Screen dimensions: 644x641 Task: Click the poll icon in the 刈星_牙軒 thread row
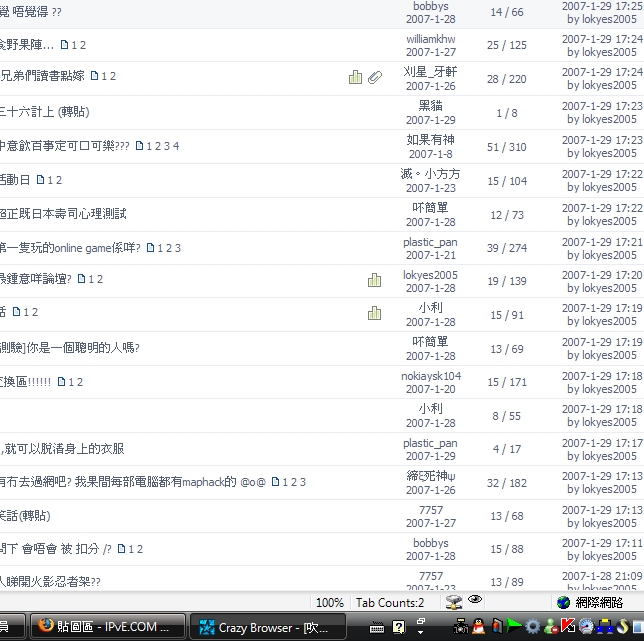(x=355, y=77)
